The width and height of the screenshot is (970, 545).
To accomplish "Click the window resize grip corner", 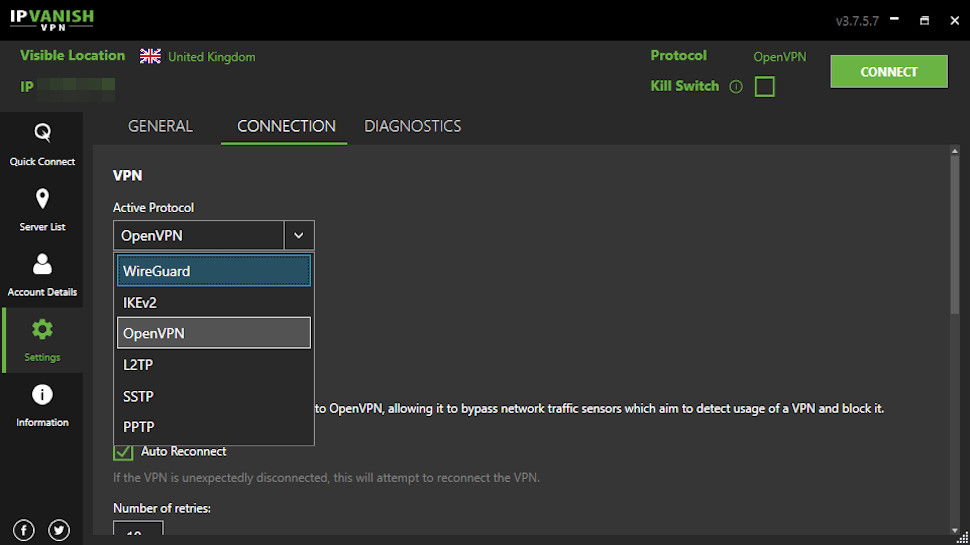I will (x=963, y=538).
